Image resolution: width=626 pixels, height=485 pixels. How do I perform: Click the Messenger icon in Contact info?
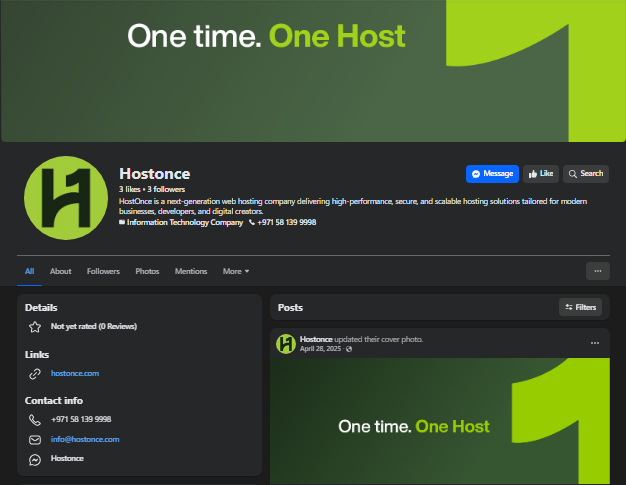(x=35, y=460)
